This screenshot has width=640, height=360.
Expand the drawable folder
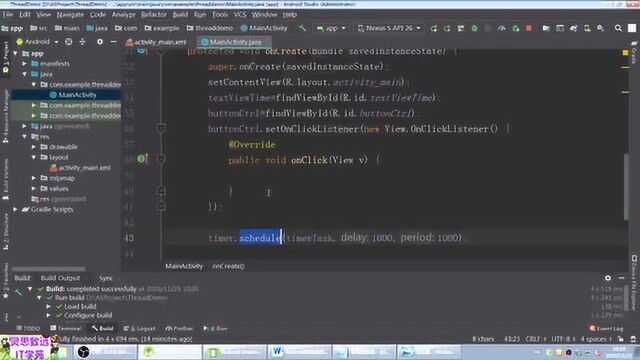point(34,147)
